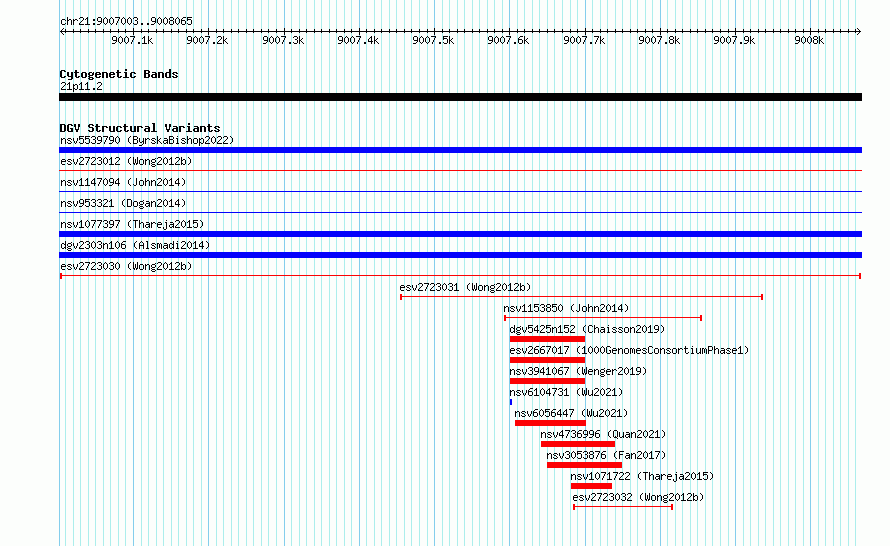The height and width of the screenshot is (546, 890).
Task: Click the 9007.1k ruler tick label
Action: tap(132, 40)
